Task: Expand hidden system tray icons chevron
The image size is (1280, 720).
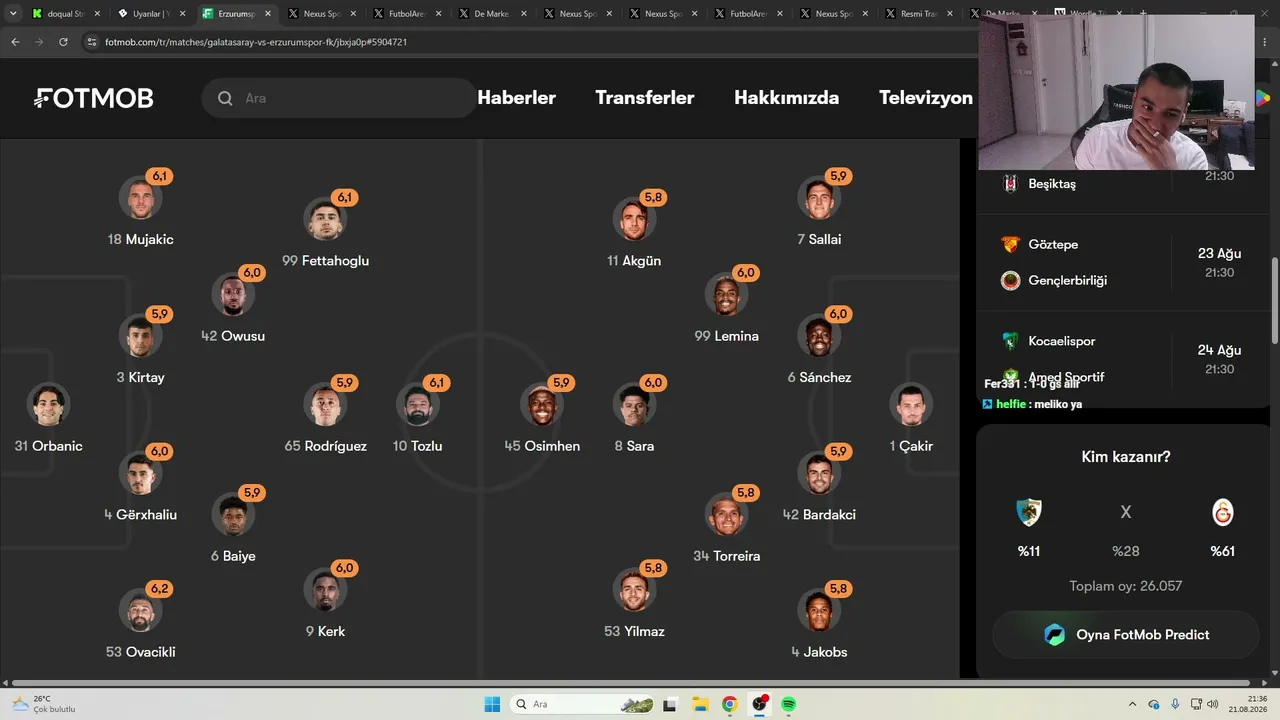Action: coord(1133,705)
